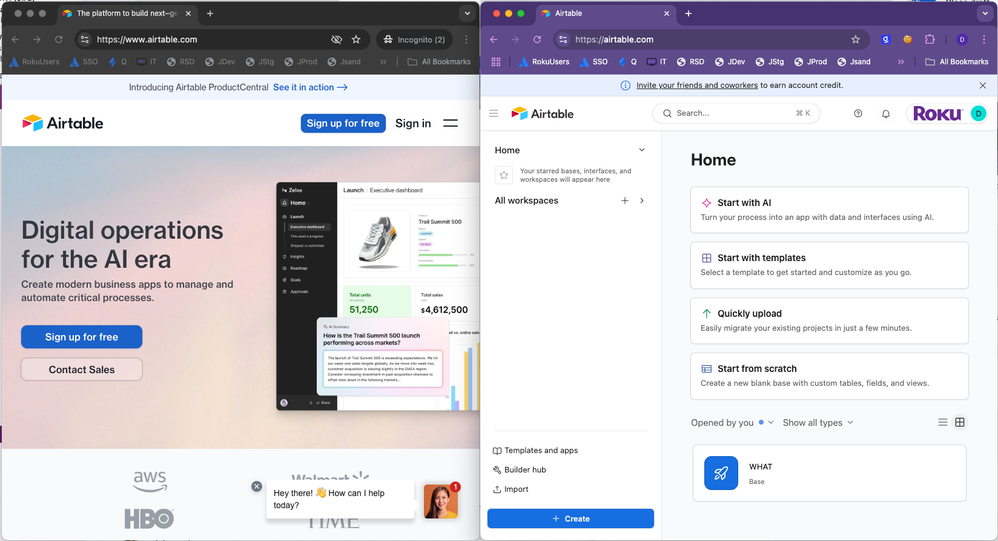The width and height of the screenshot is (998, 541).
Task: Expand All workspaces chevron
Action: click(x=642, y=200)
